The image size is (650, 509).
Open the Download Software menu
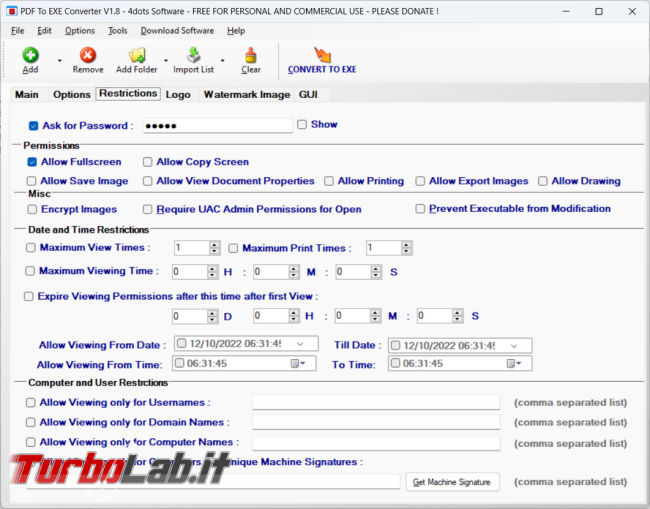tap(177, 31)
